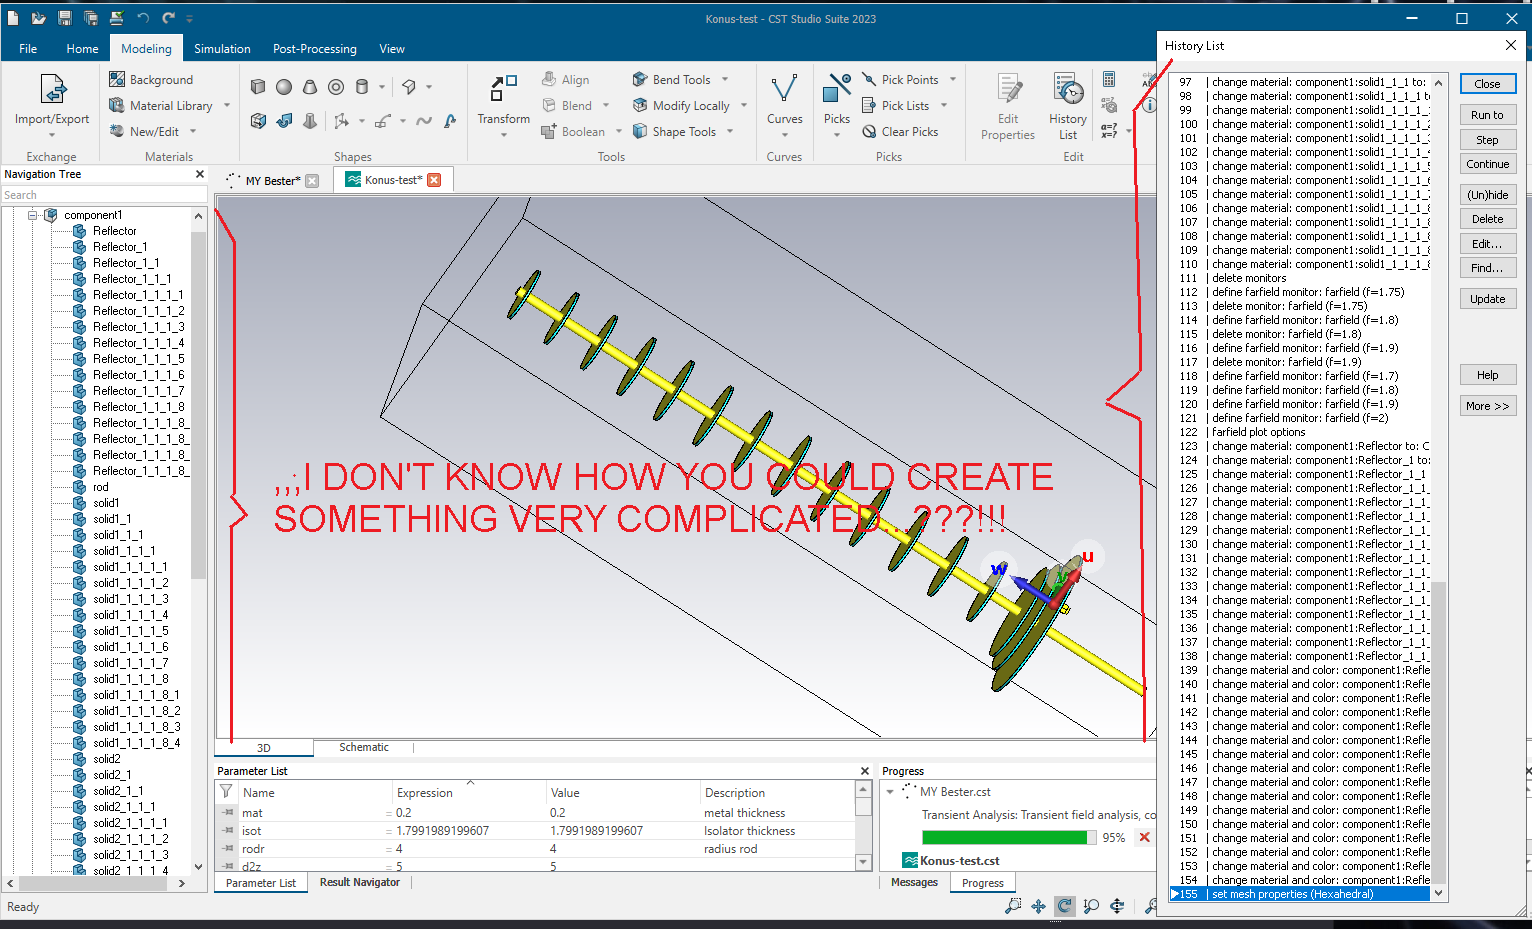
Task: Click the save icon in quick access toolbar
Action: pos(65,18)
